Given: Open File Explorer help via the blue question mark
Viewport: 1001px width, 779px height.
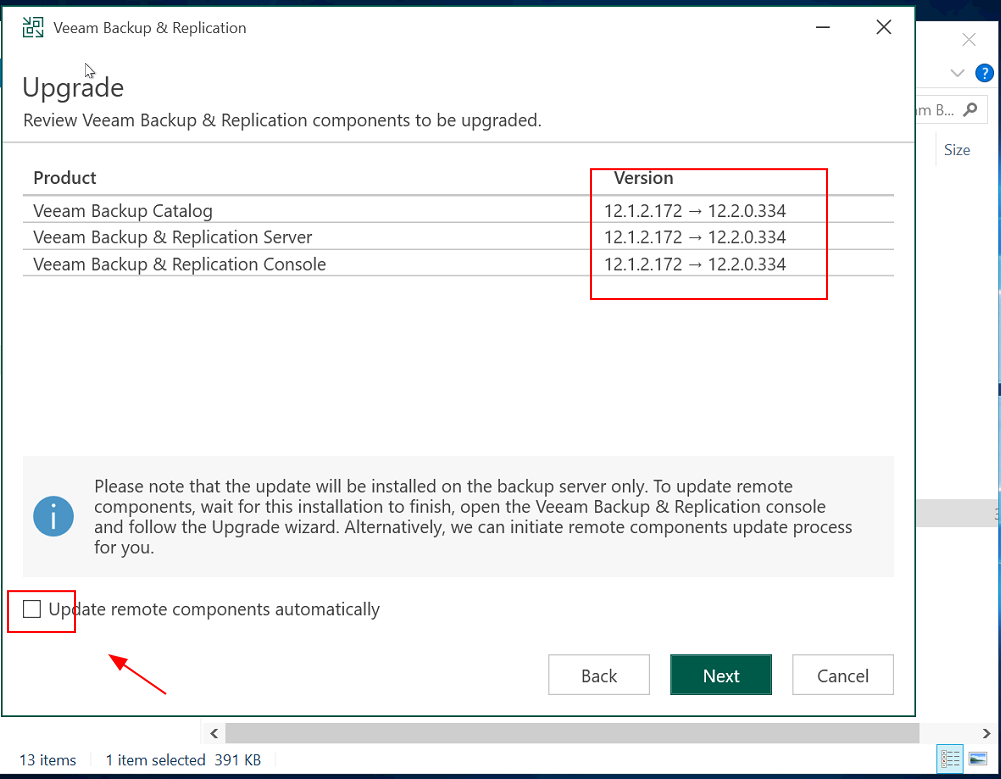Looking at the screenshot, I should 984,73.
